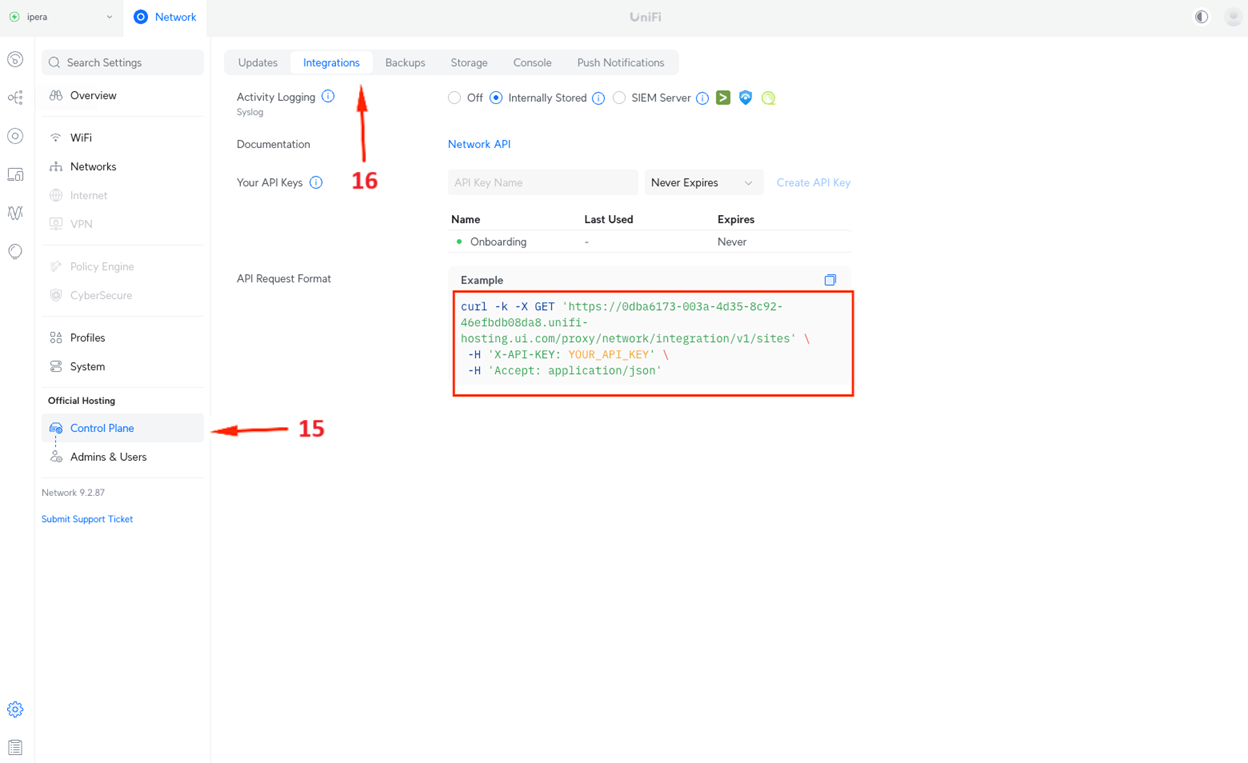The height and width of the screenshot is (763, 1248).
Task: Click the blue shield integration icon
Action: (745, 98)
